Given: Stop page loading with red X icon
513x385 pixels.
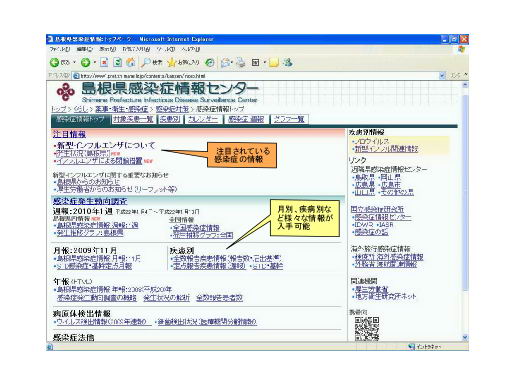Looking at the screenshot, I should [104, 62].
